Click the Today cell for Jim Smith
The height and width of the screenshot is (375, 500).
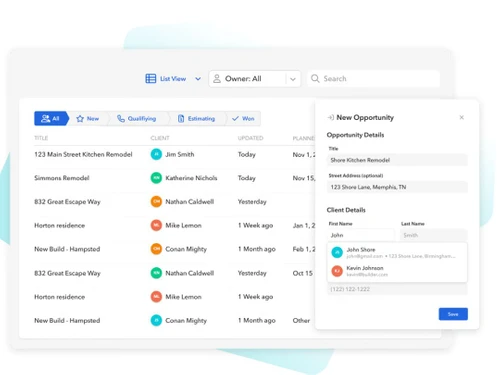click(247, 154)
